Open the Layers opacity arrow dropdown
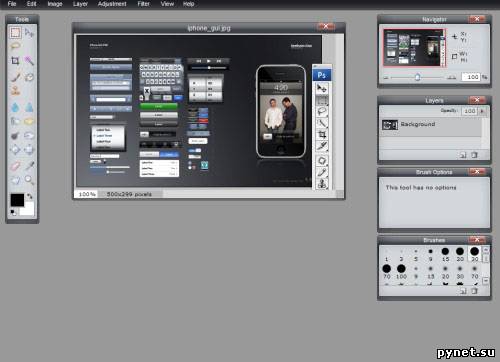The height and width of the screenshot is (362, 500). 482,111
